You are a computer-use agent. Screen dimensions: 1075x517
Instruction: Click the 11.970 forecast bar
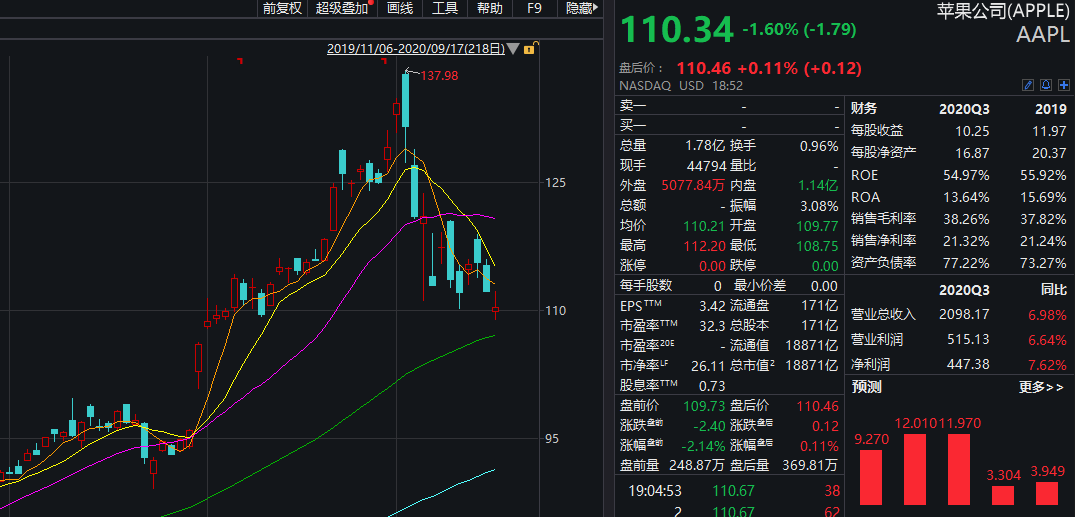click(x=960, y=470)
